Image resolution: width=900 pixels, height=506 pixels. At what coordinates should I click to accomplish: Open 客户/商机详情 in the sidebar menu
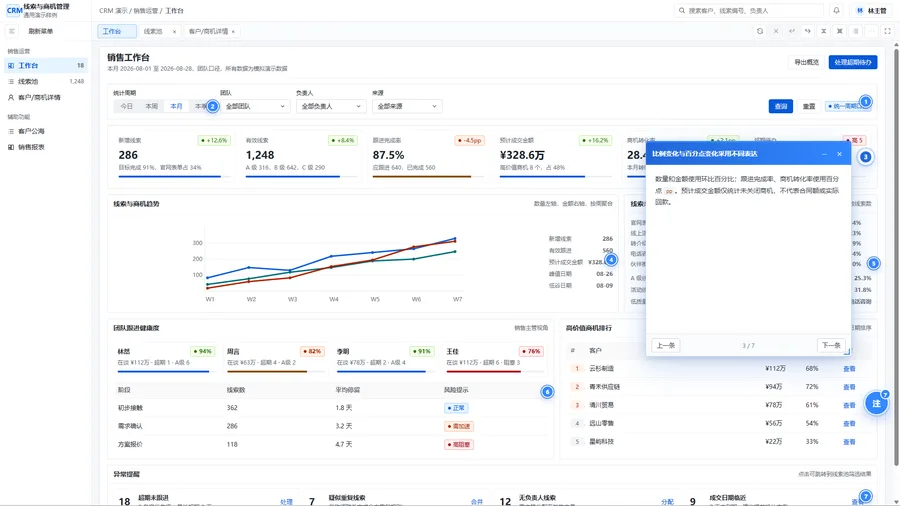coord(46,98)
